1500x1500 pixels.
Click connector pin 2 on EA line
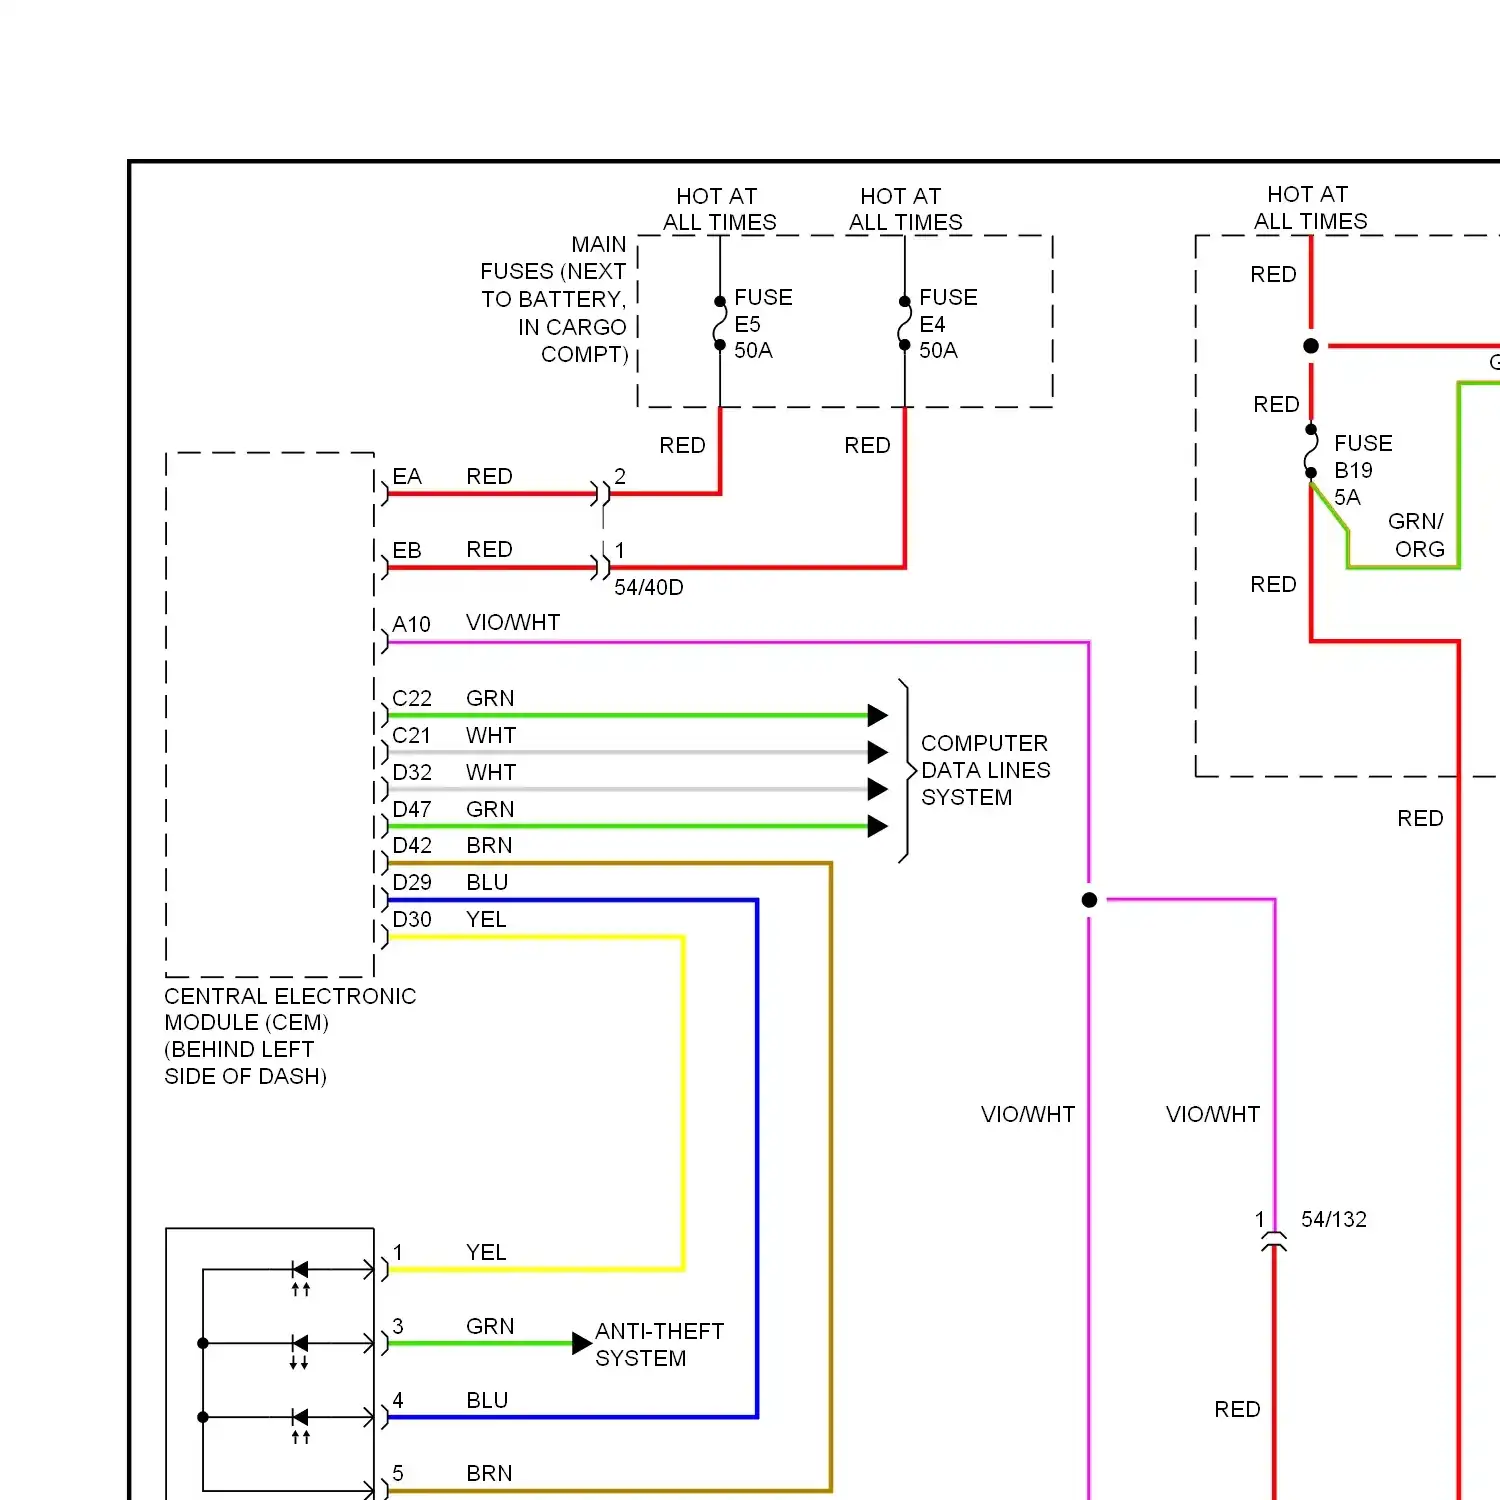click(601, 493)
